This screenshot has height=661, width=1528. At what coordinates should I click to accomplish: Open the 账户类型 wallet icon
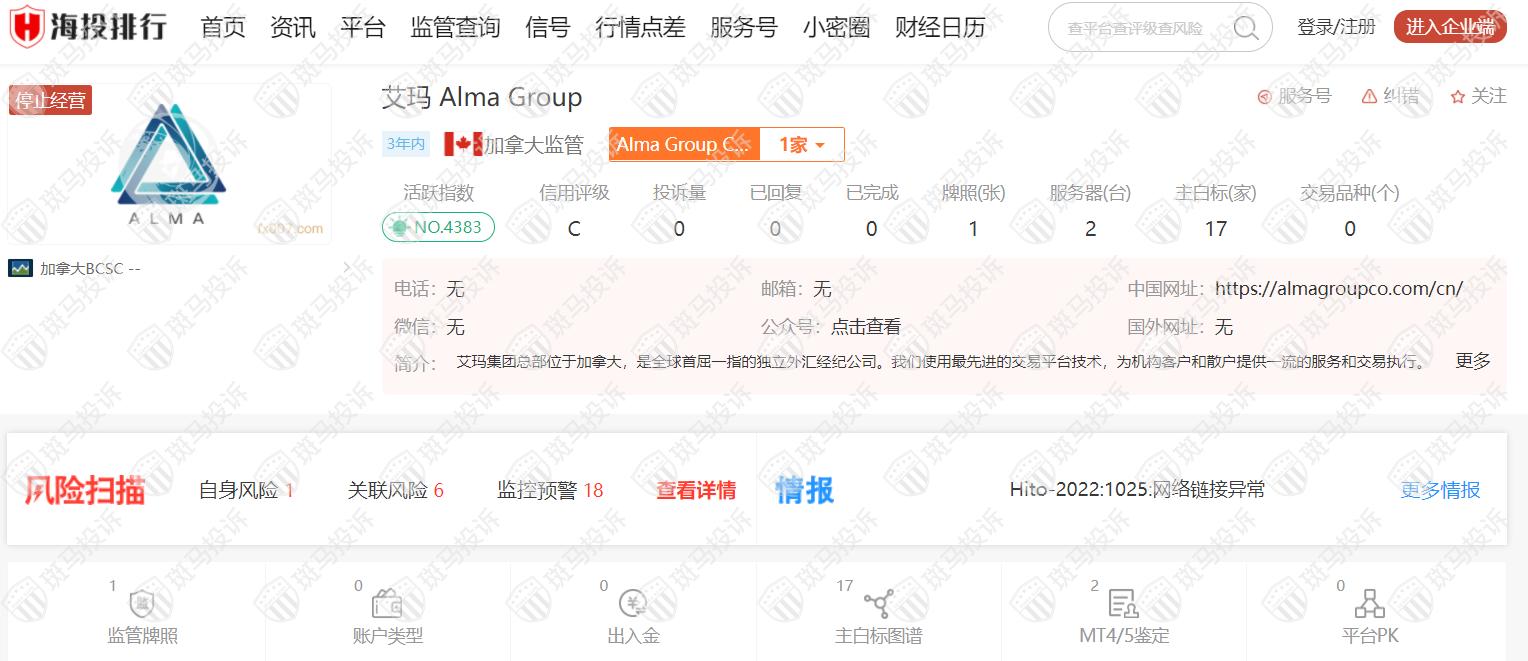(387, 604)
